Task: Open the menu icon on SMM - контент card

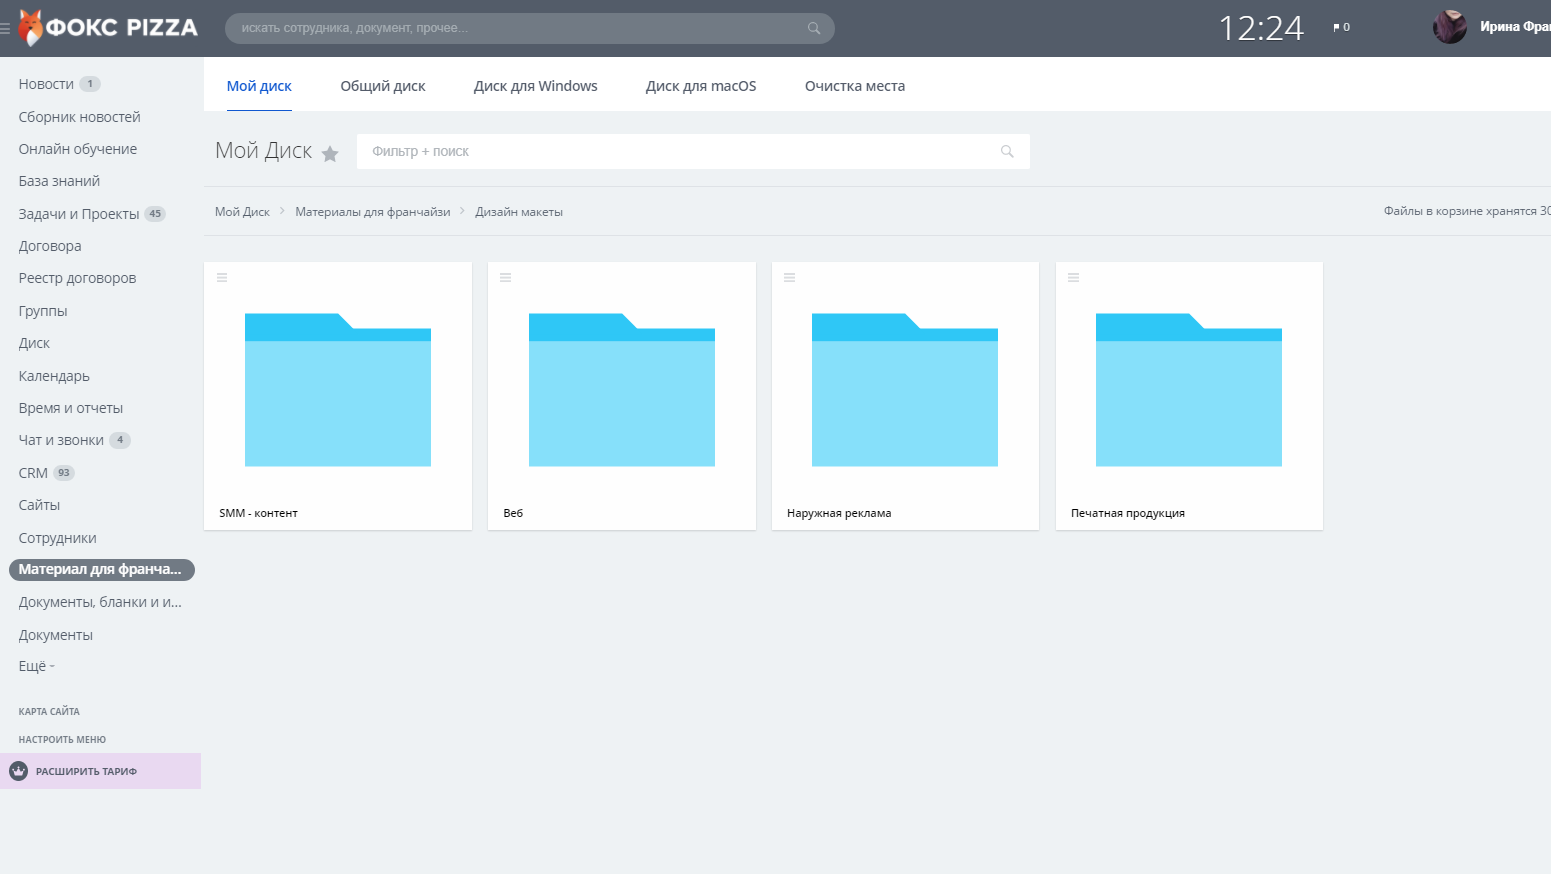Action: tap(222, 278)
